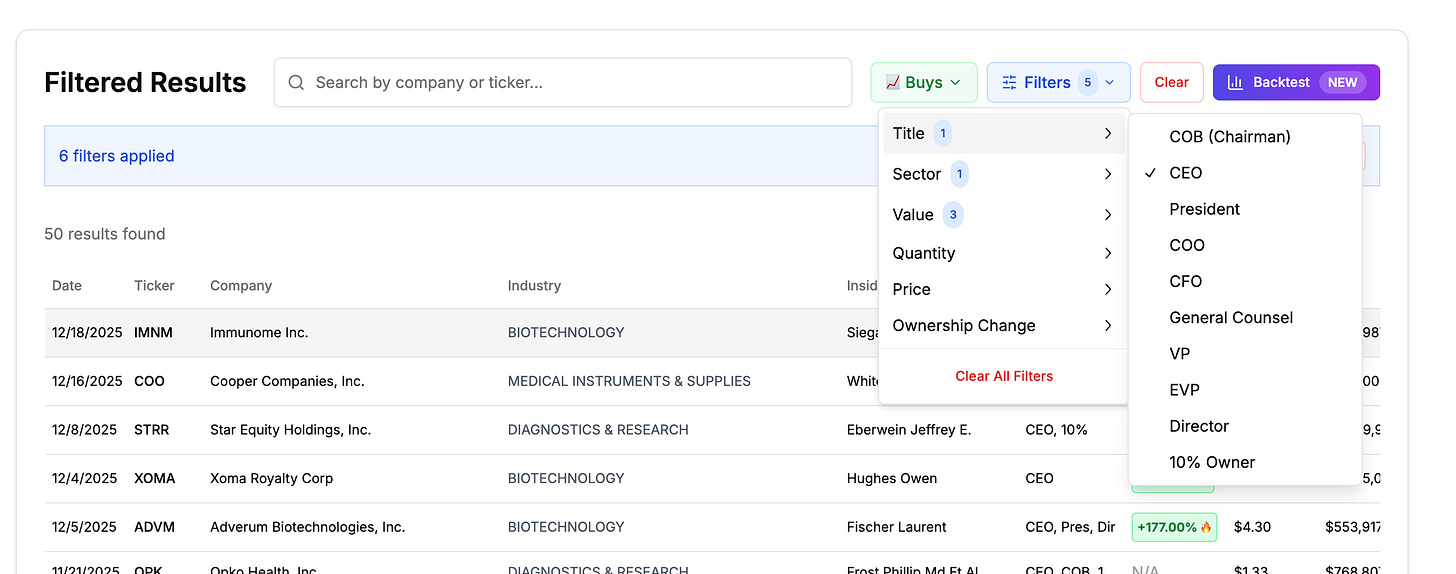Select the General Counsel title option
Viewport: 1456px width, 574px height.
[1245, 317]
